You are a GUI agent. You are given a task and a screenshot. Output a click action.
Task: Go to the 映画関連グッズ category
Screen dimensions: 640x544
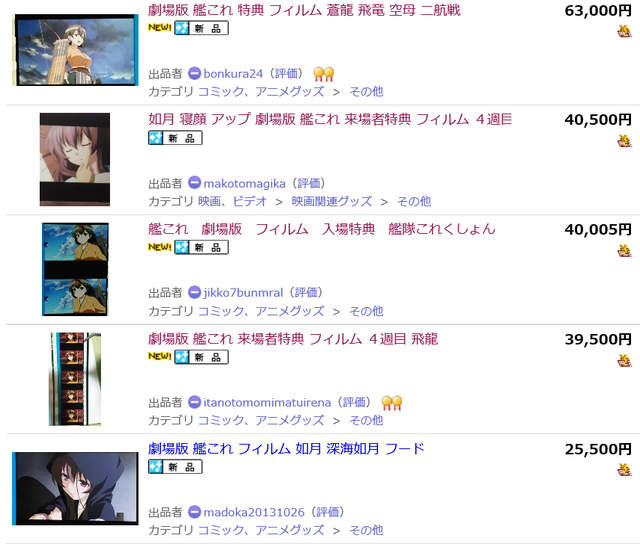pyautogui.click(x=332, y=201)
